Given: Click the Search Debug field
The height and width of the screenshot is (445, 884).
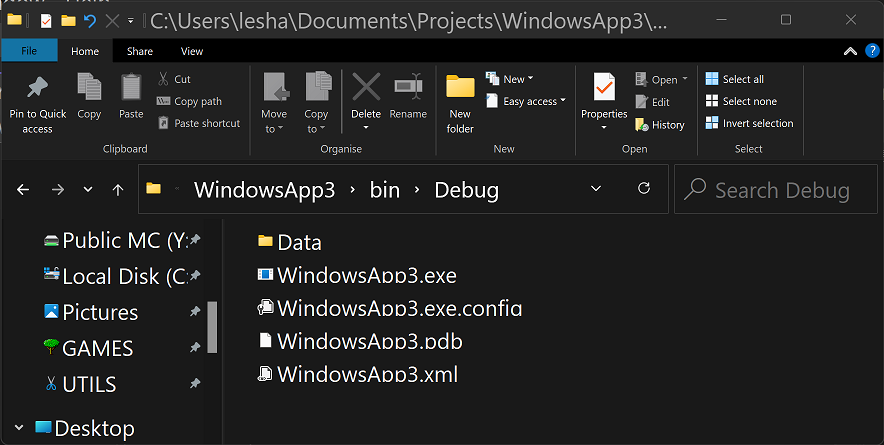Looking at the screenshot, I should pos(776,190).
